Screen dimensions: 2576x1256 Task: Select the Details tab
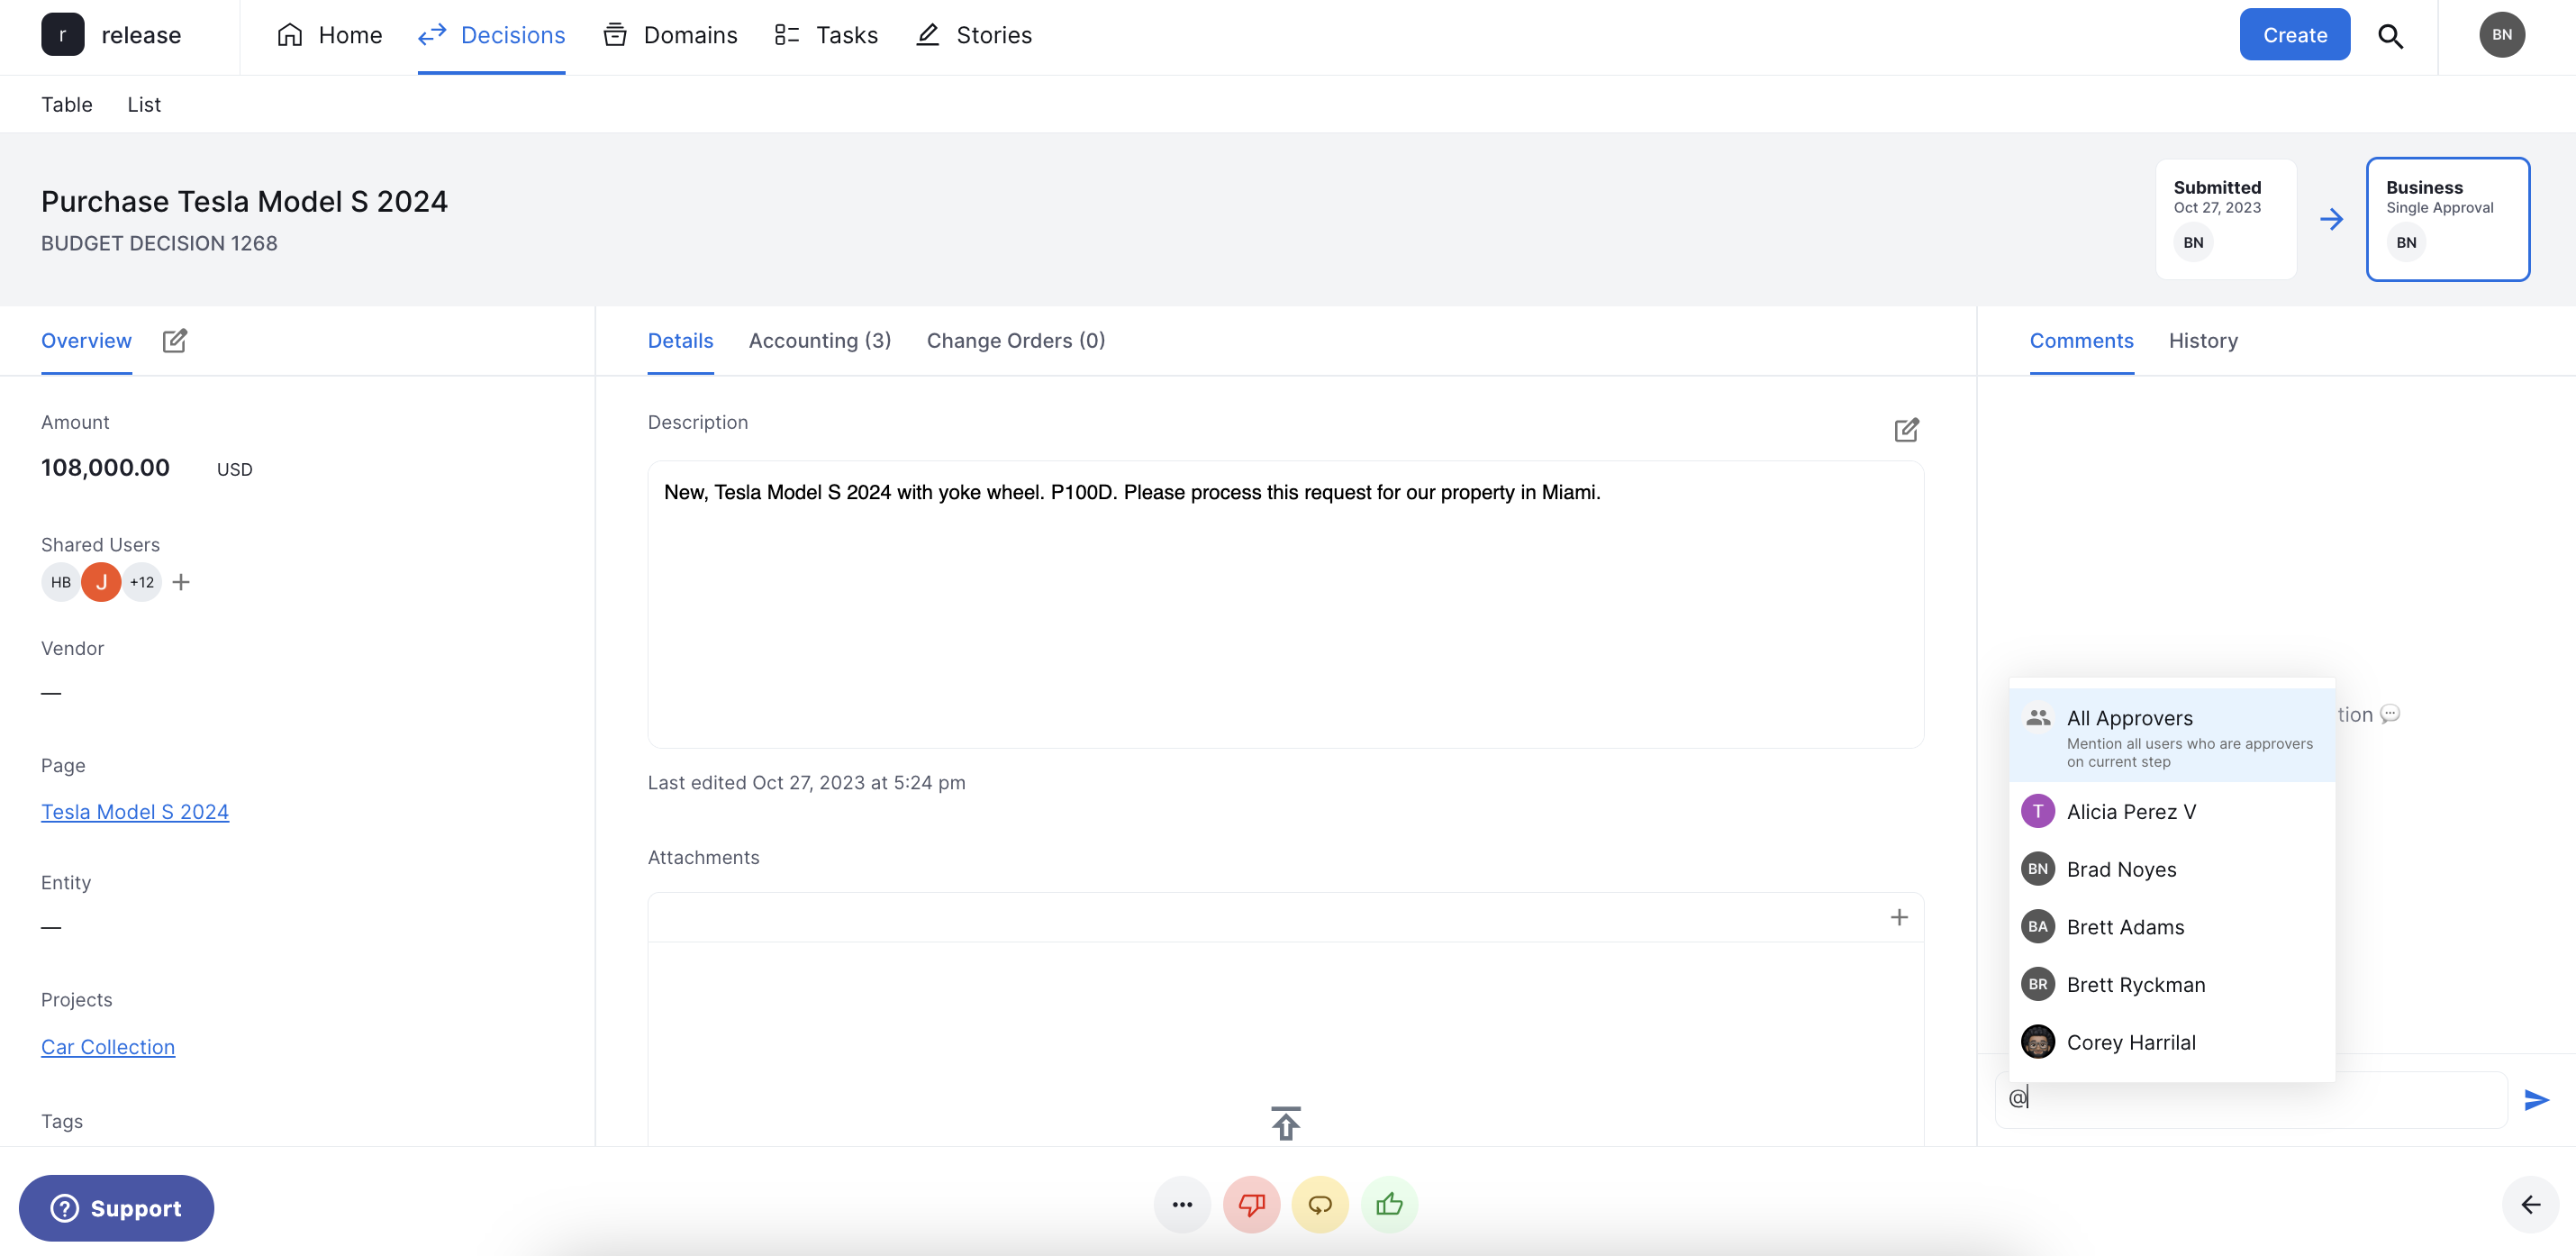[x=680, y=341]
